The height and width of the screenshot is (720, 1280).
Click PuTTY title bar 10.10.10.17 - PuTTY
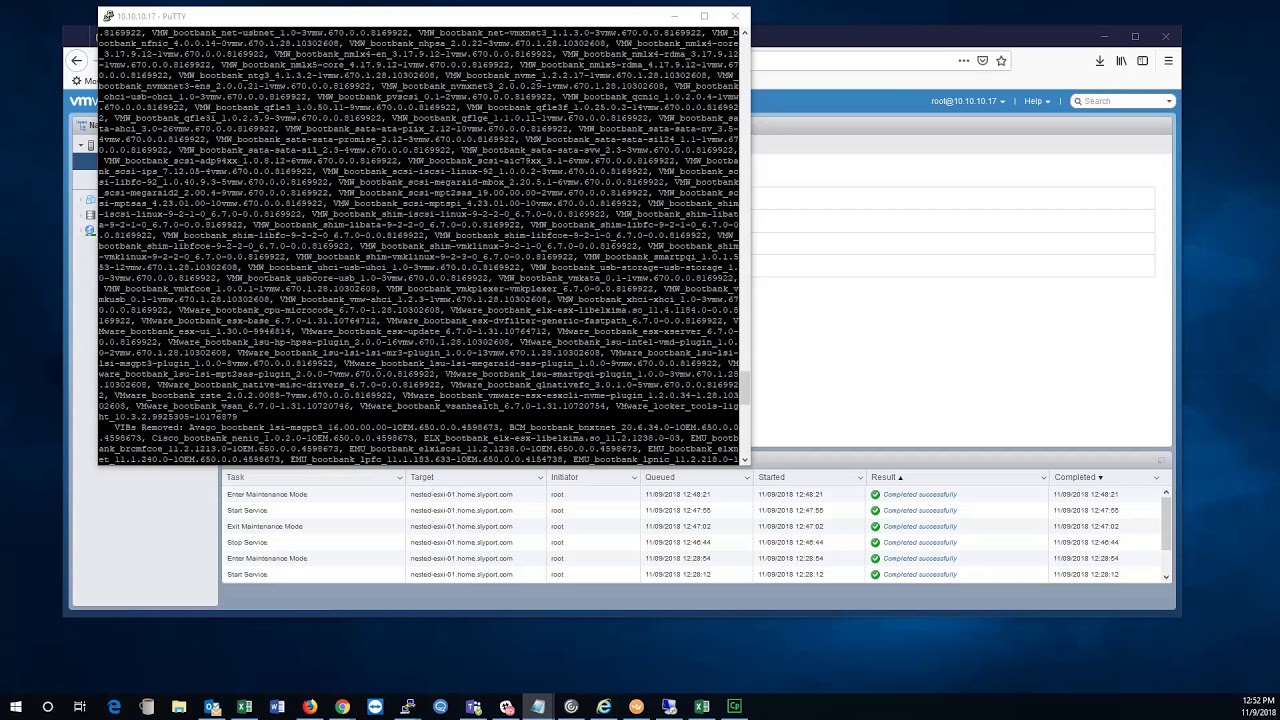(x=151, y=16)
